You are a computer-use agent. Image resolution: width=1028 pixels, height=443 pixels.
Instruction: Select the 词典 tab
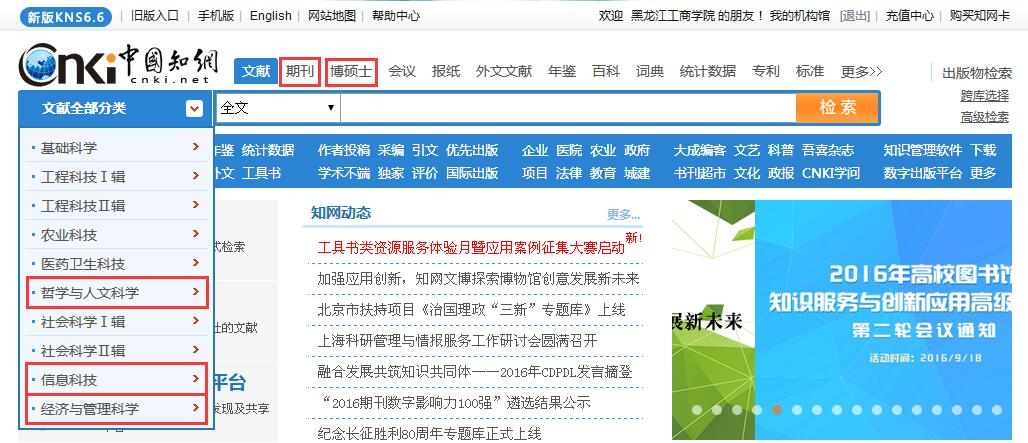tap(650, 71)
